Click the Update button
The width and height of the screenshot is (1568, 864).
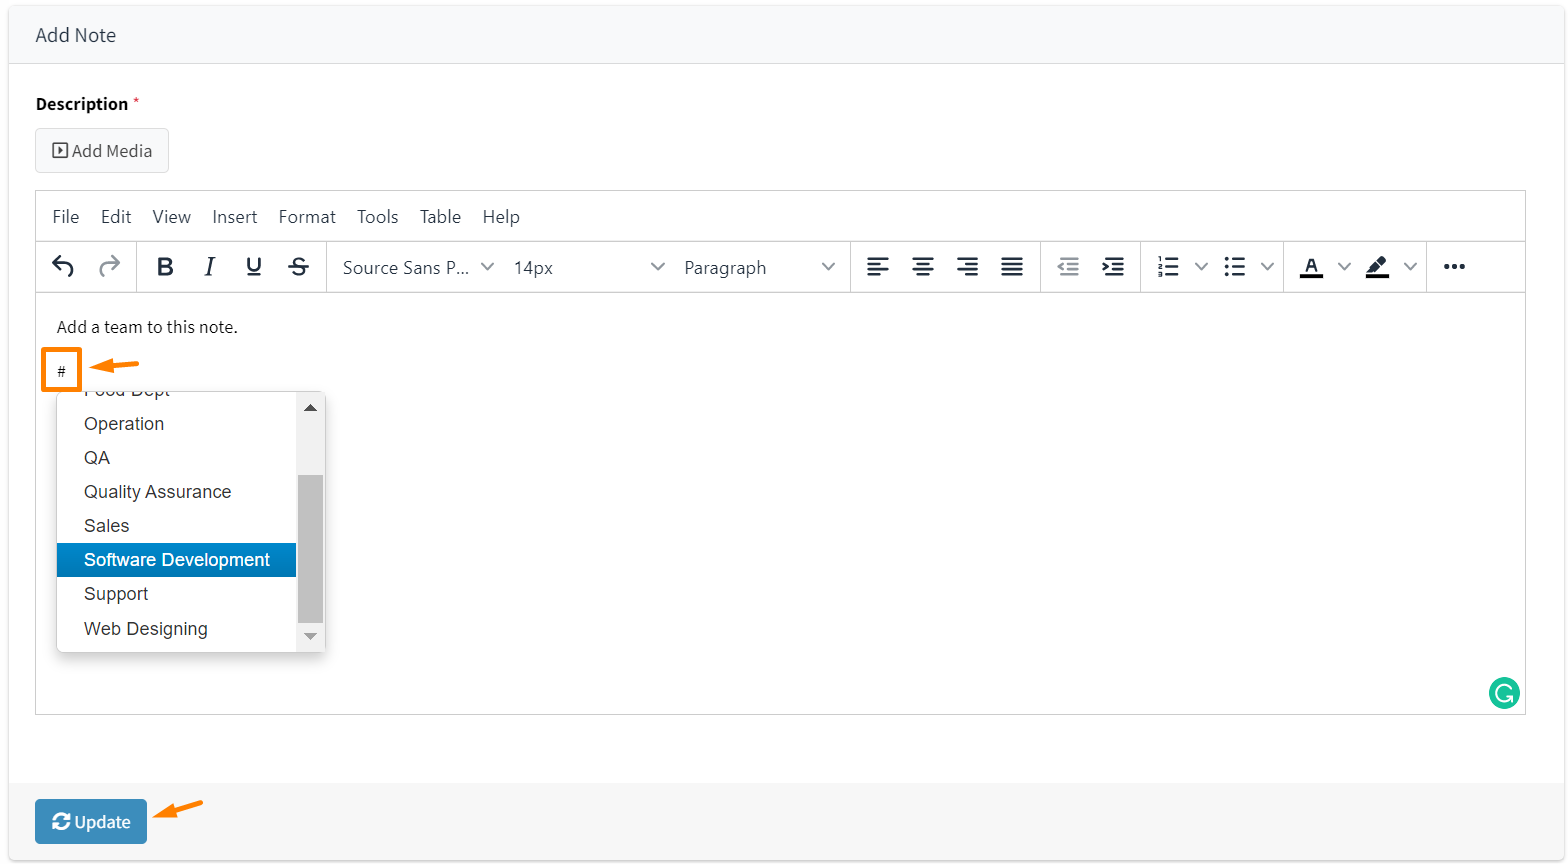(x=91, y=821)
